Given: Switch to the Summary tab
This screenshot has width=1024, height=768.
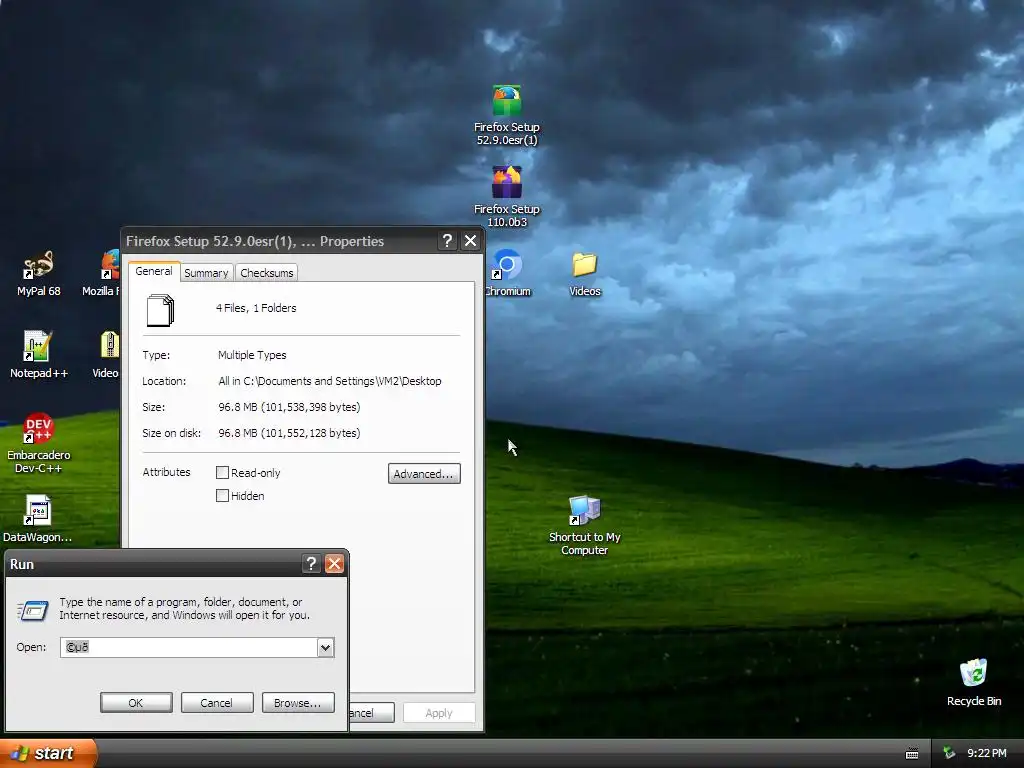Looking at the screenshot, I should click(206, 273).
